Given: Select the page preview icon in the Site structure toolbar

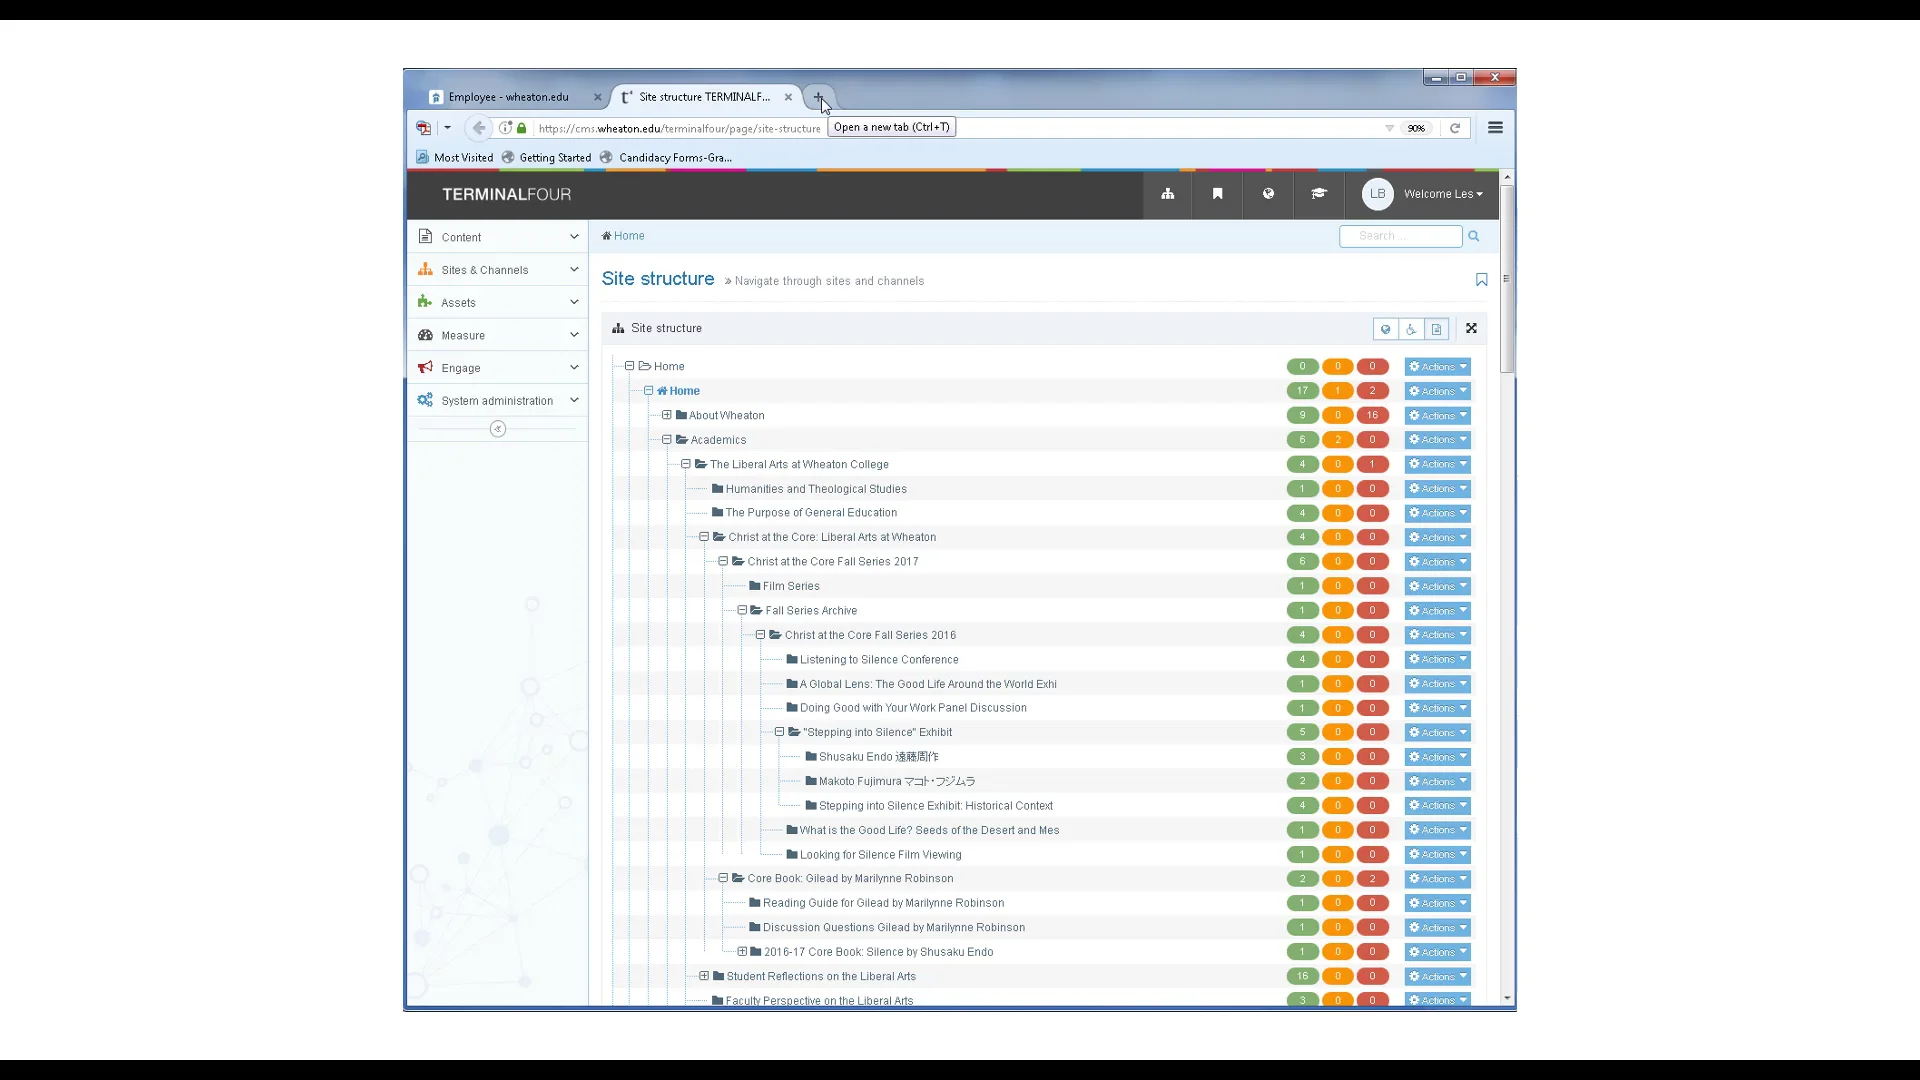Looking at the screenshot, I should (x=1437, y=329).
